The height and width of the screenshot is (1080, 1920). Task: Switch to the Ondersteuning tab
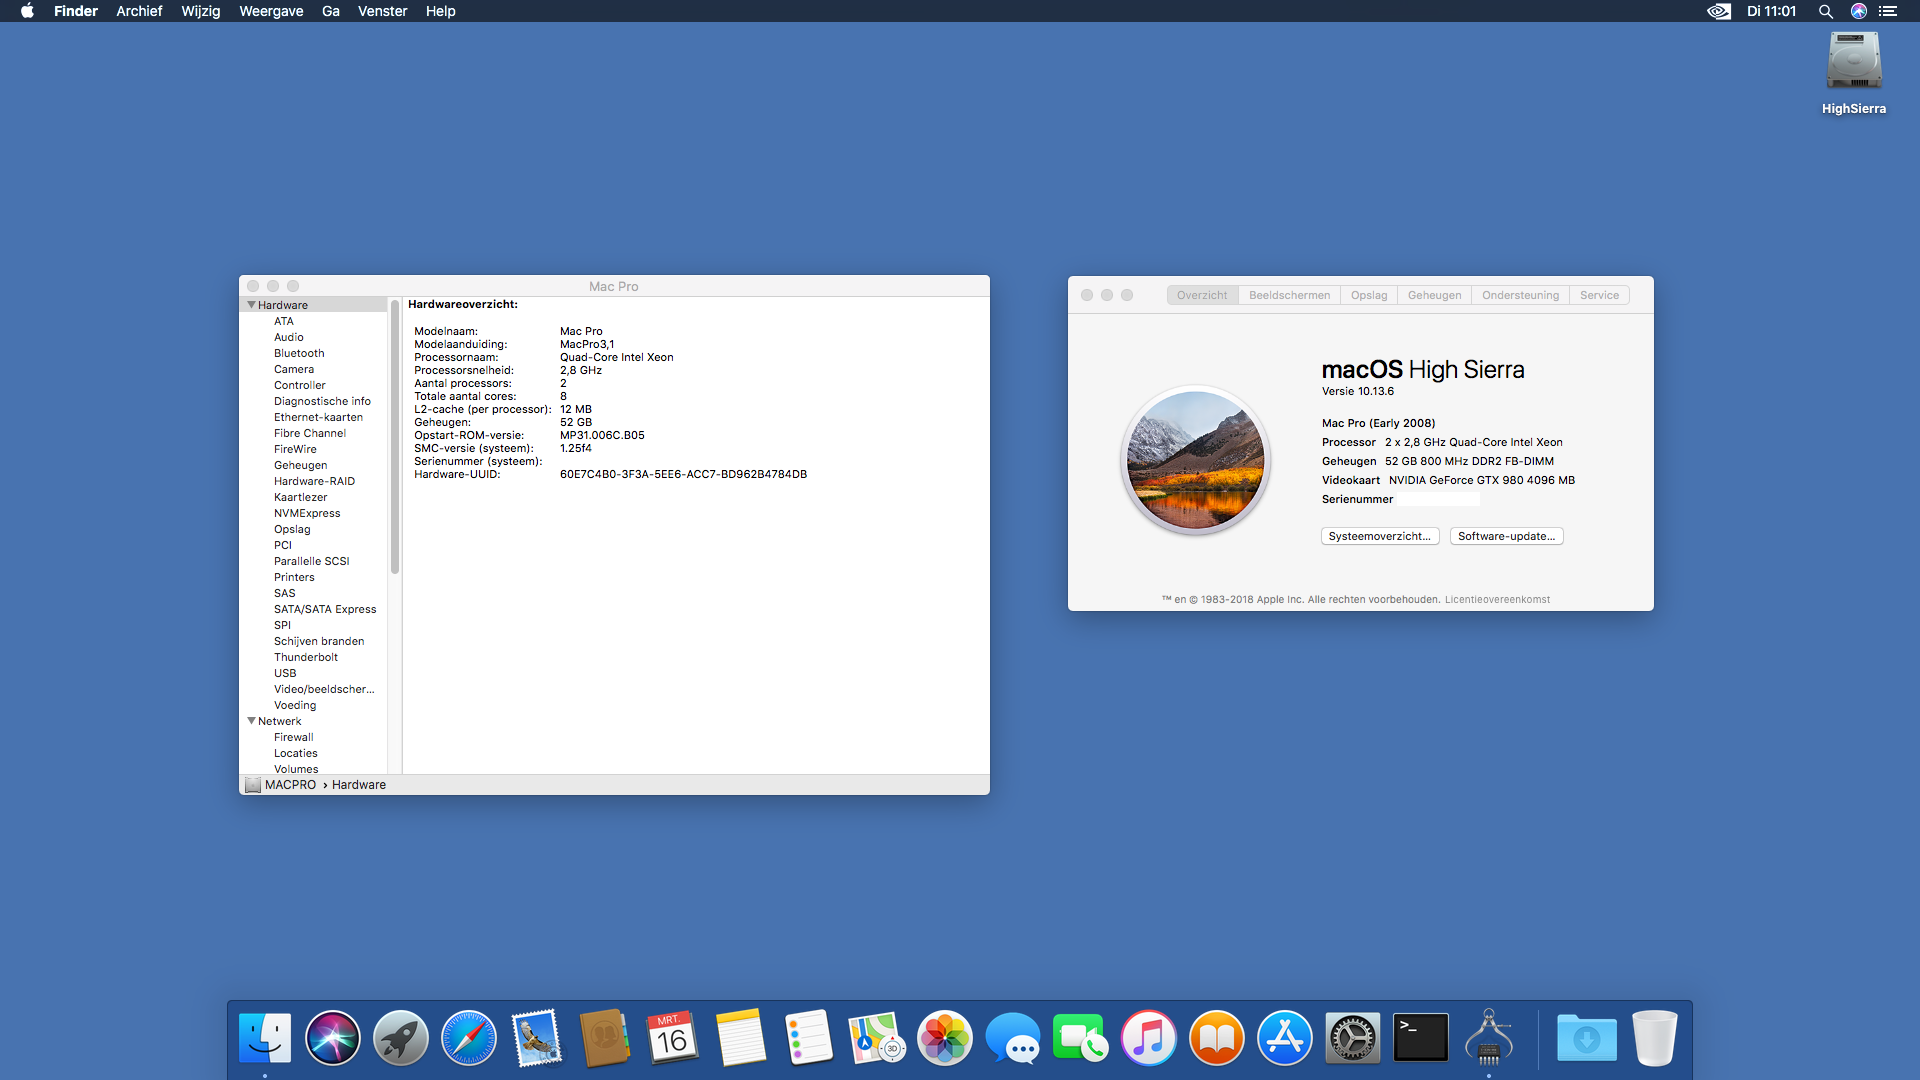1520,295
